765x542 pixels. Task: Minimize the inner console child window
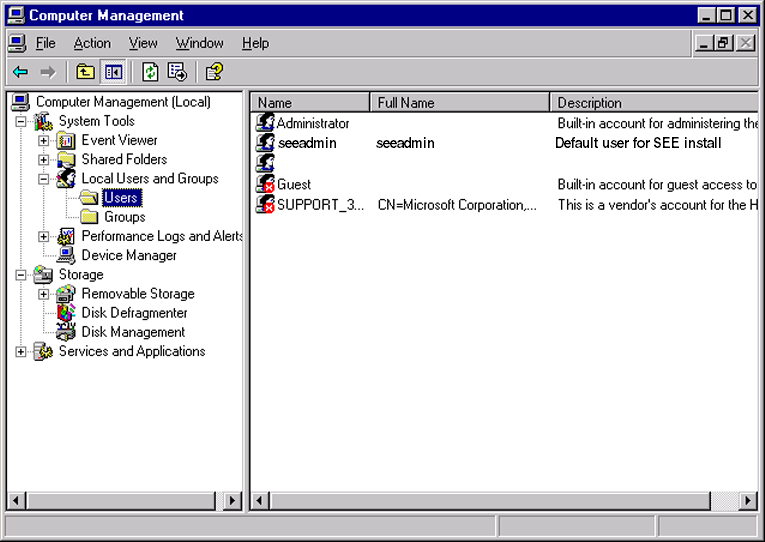pos(704,43)
